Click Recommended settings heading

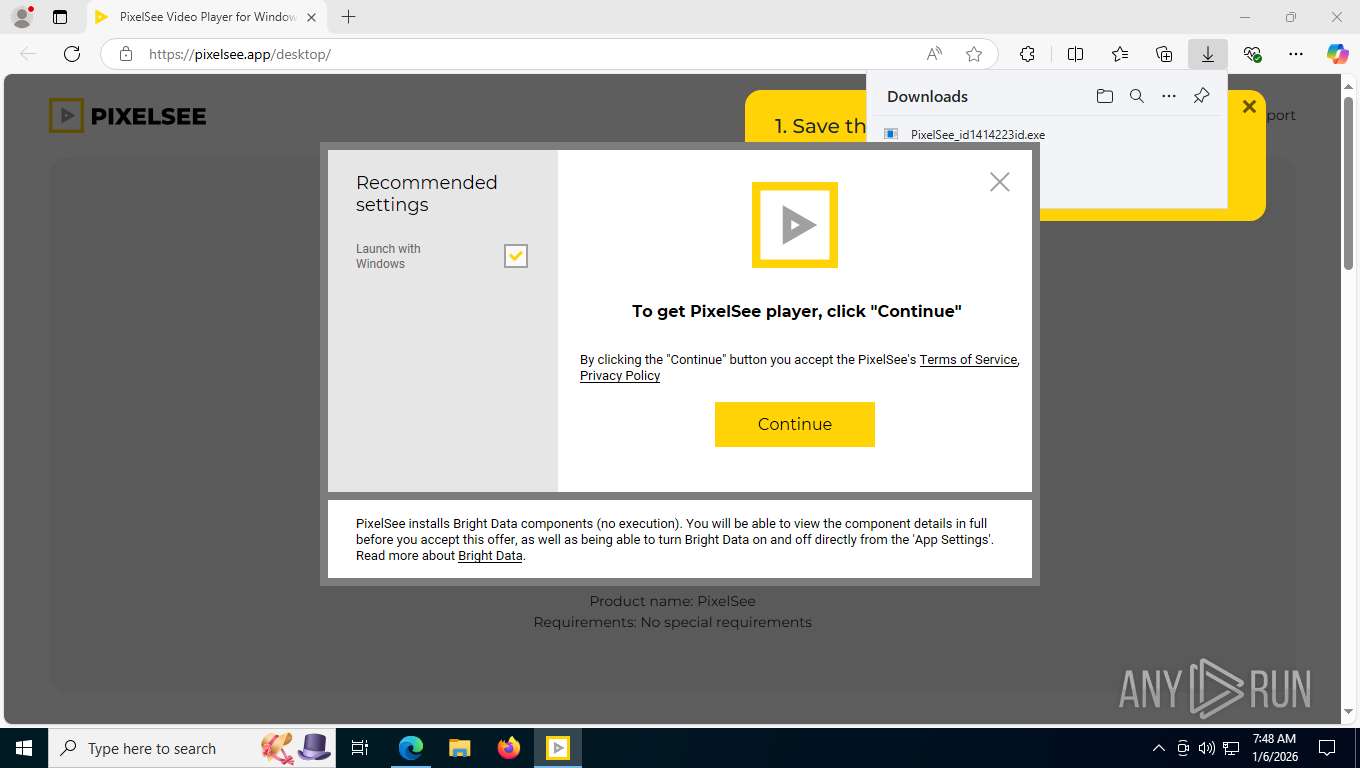pyautogui.click(x=427, y=193)
